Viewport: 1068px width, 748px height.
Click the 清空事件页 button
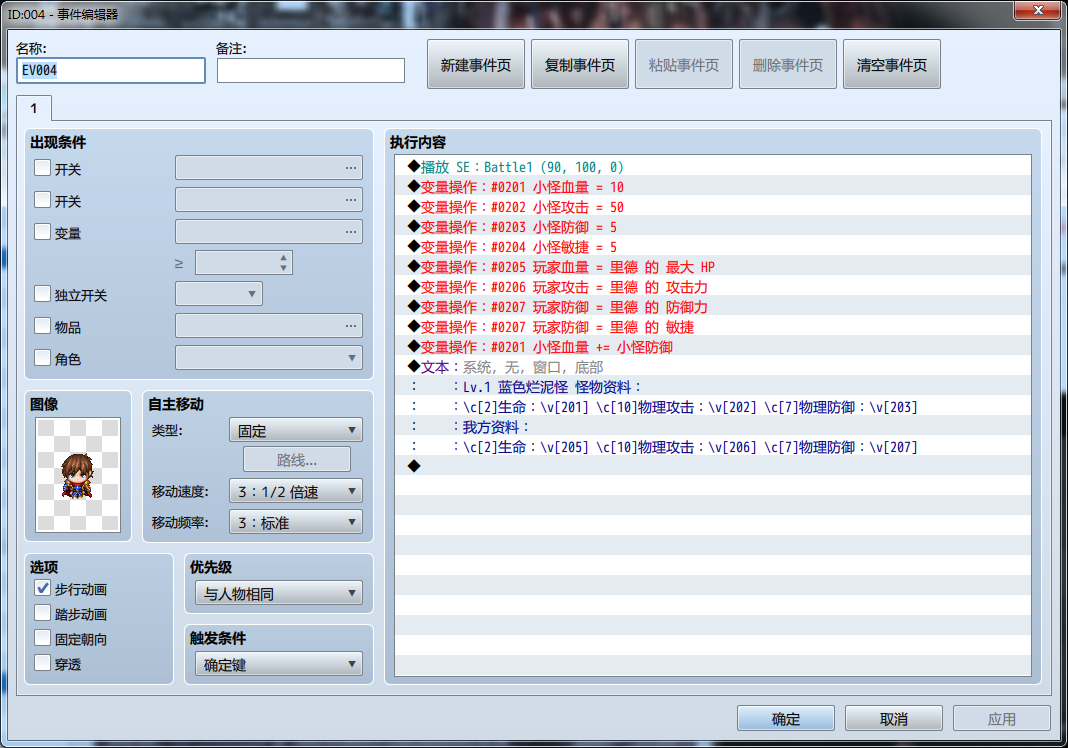coord(892,65)
